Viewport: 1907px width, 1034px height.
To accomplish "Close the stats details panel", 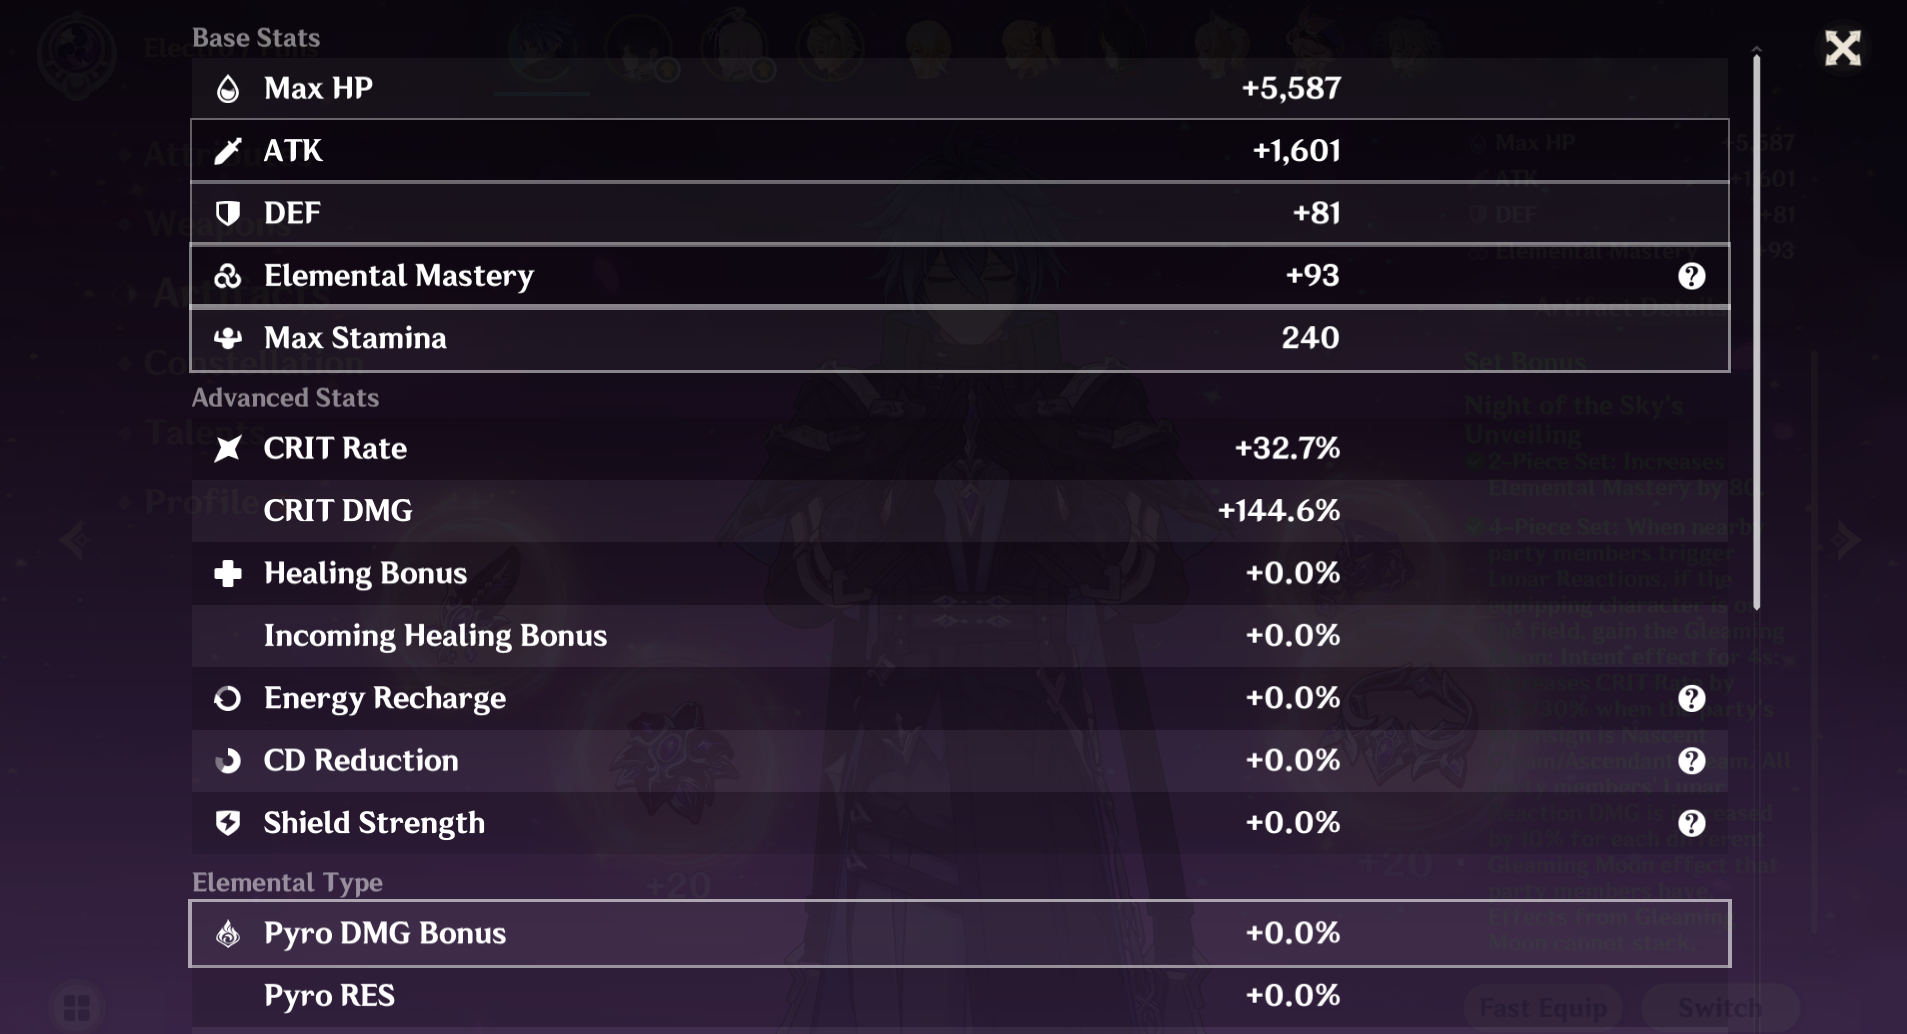I will pyautogui.click(x=1842, y=48).
